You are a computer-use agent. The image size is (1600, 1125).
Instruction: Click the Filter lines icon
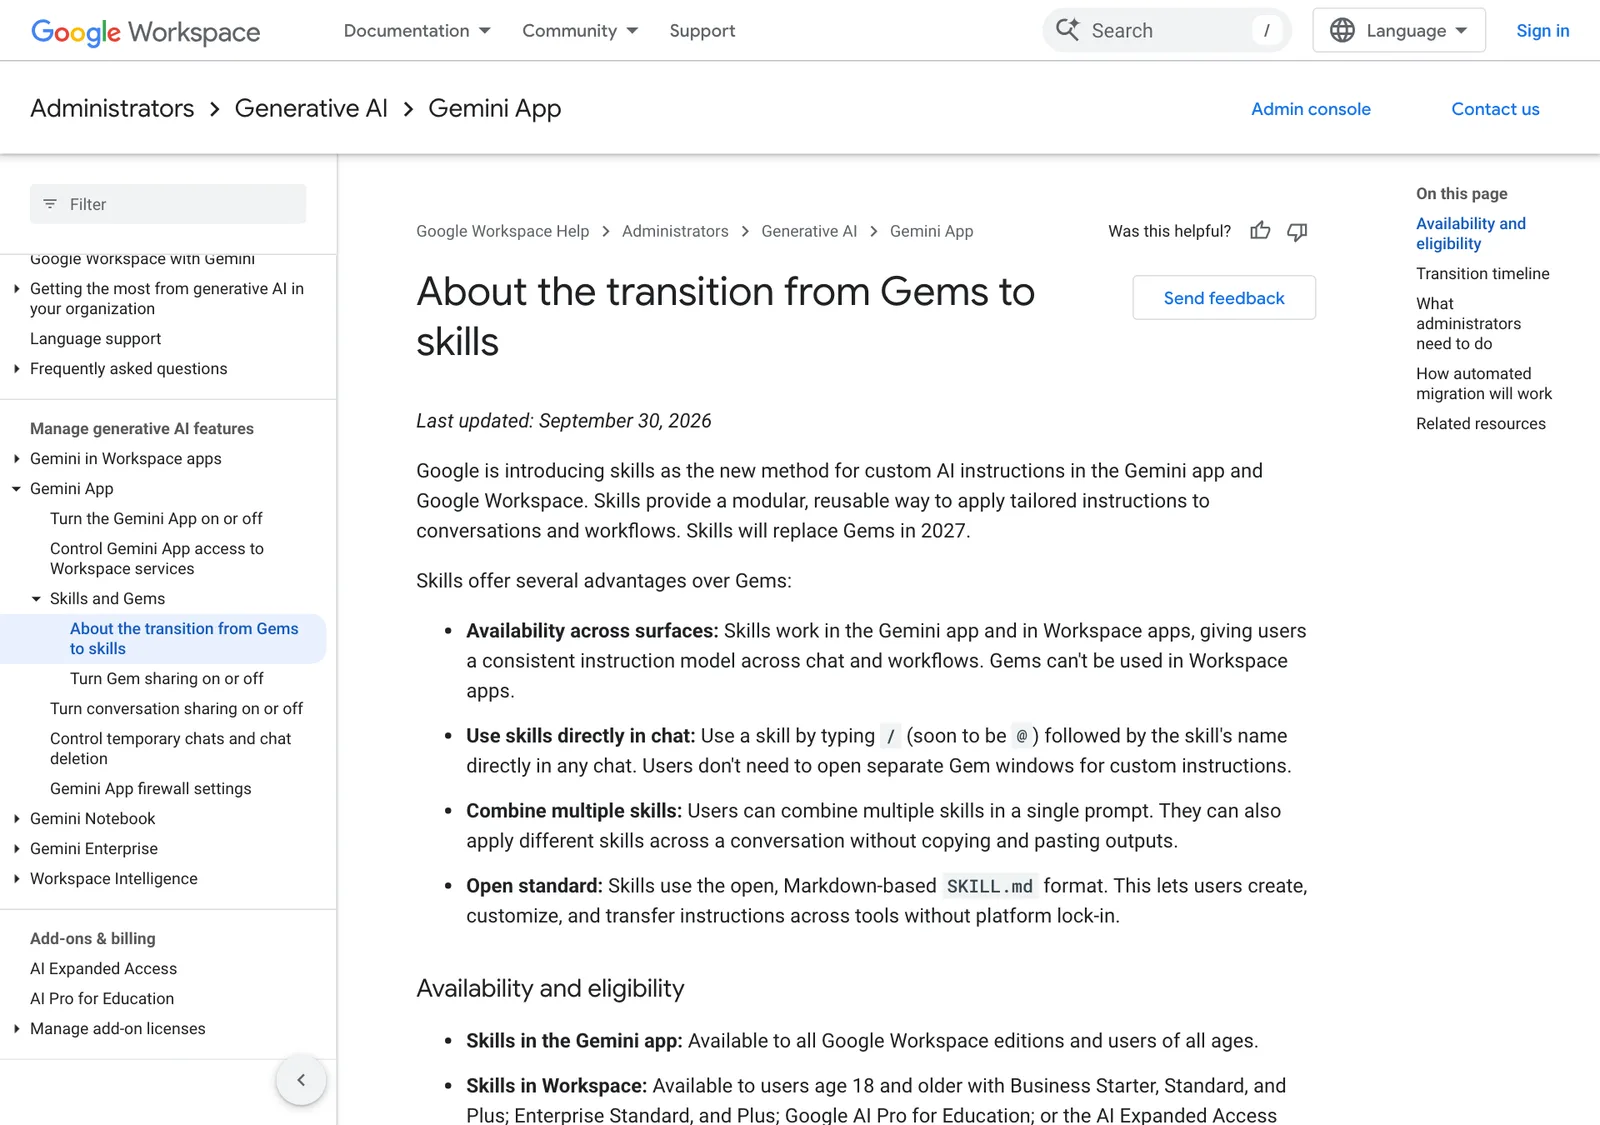50,204
